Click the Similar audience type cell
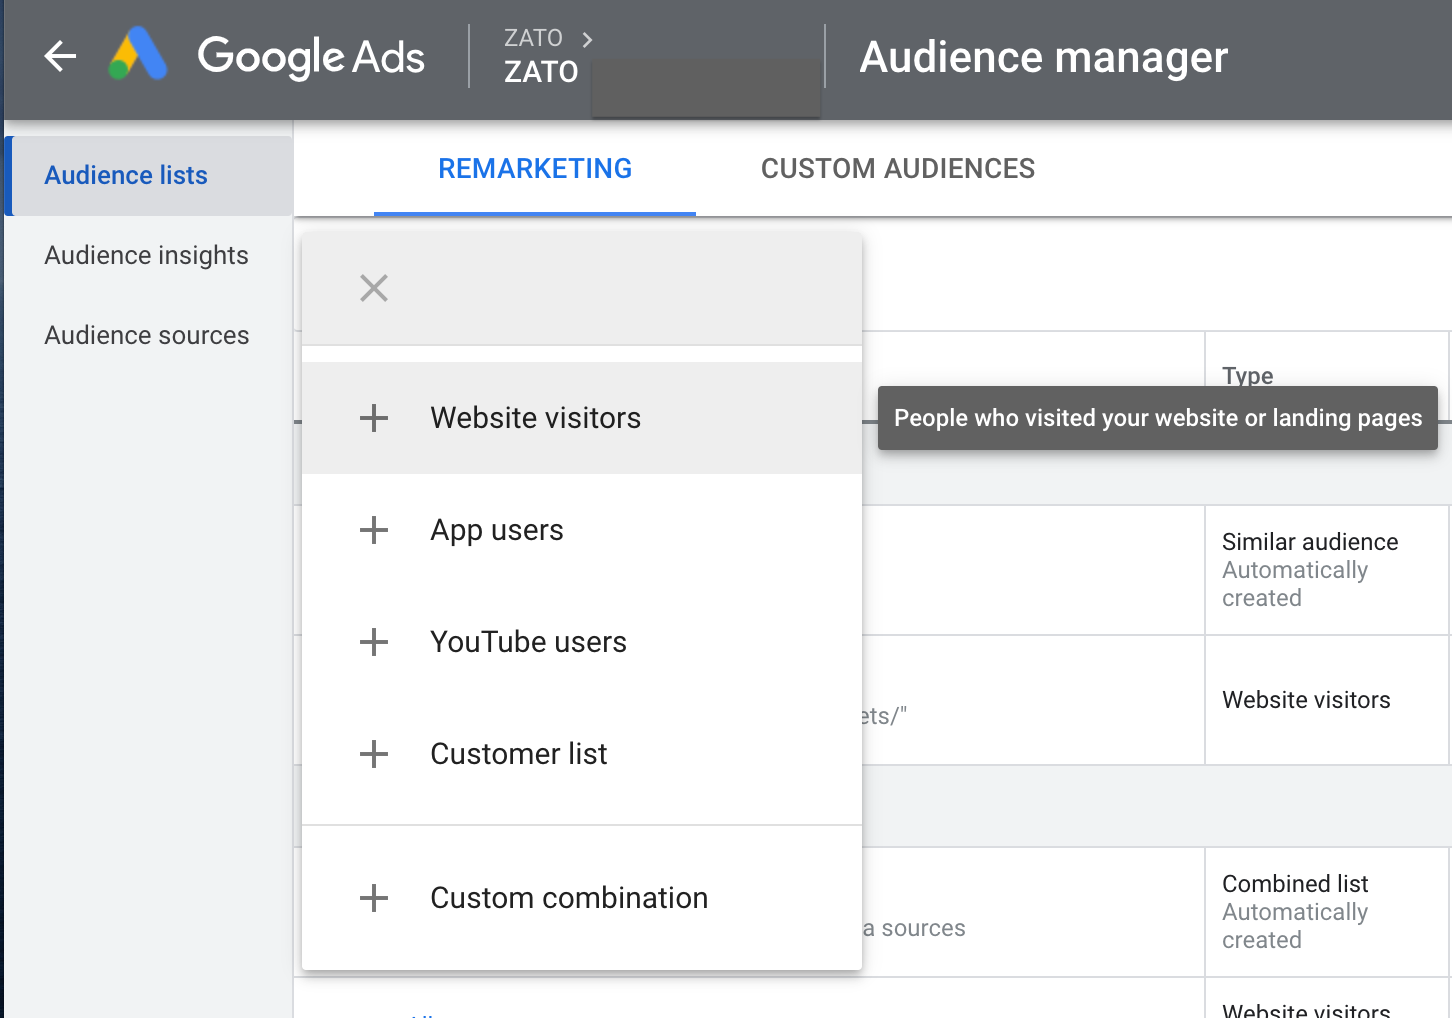 point(1326,570)
